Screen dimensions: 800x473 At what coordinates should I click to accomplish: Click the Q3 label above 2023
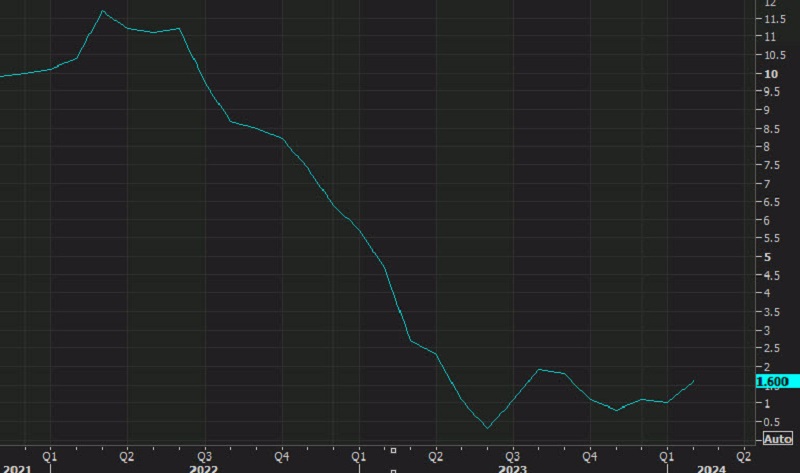pyautogui.click(x=512, y=453)
